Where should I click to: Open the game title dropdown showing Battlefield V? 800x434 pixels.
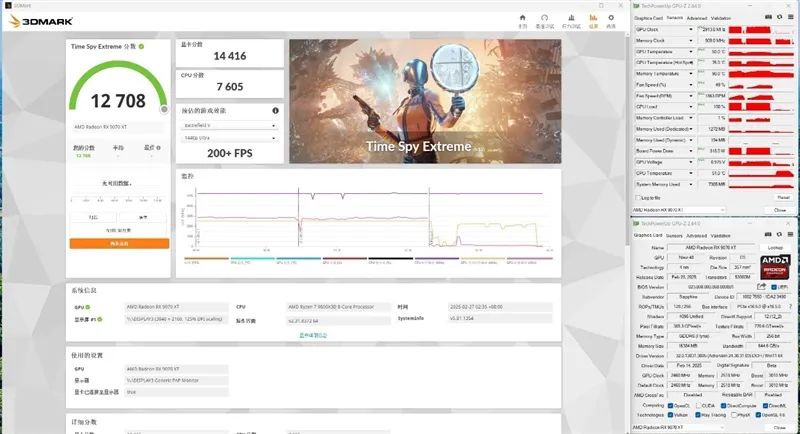click(x=230, y=125)
